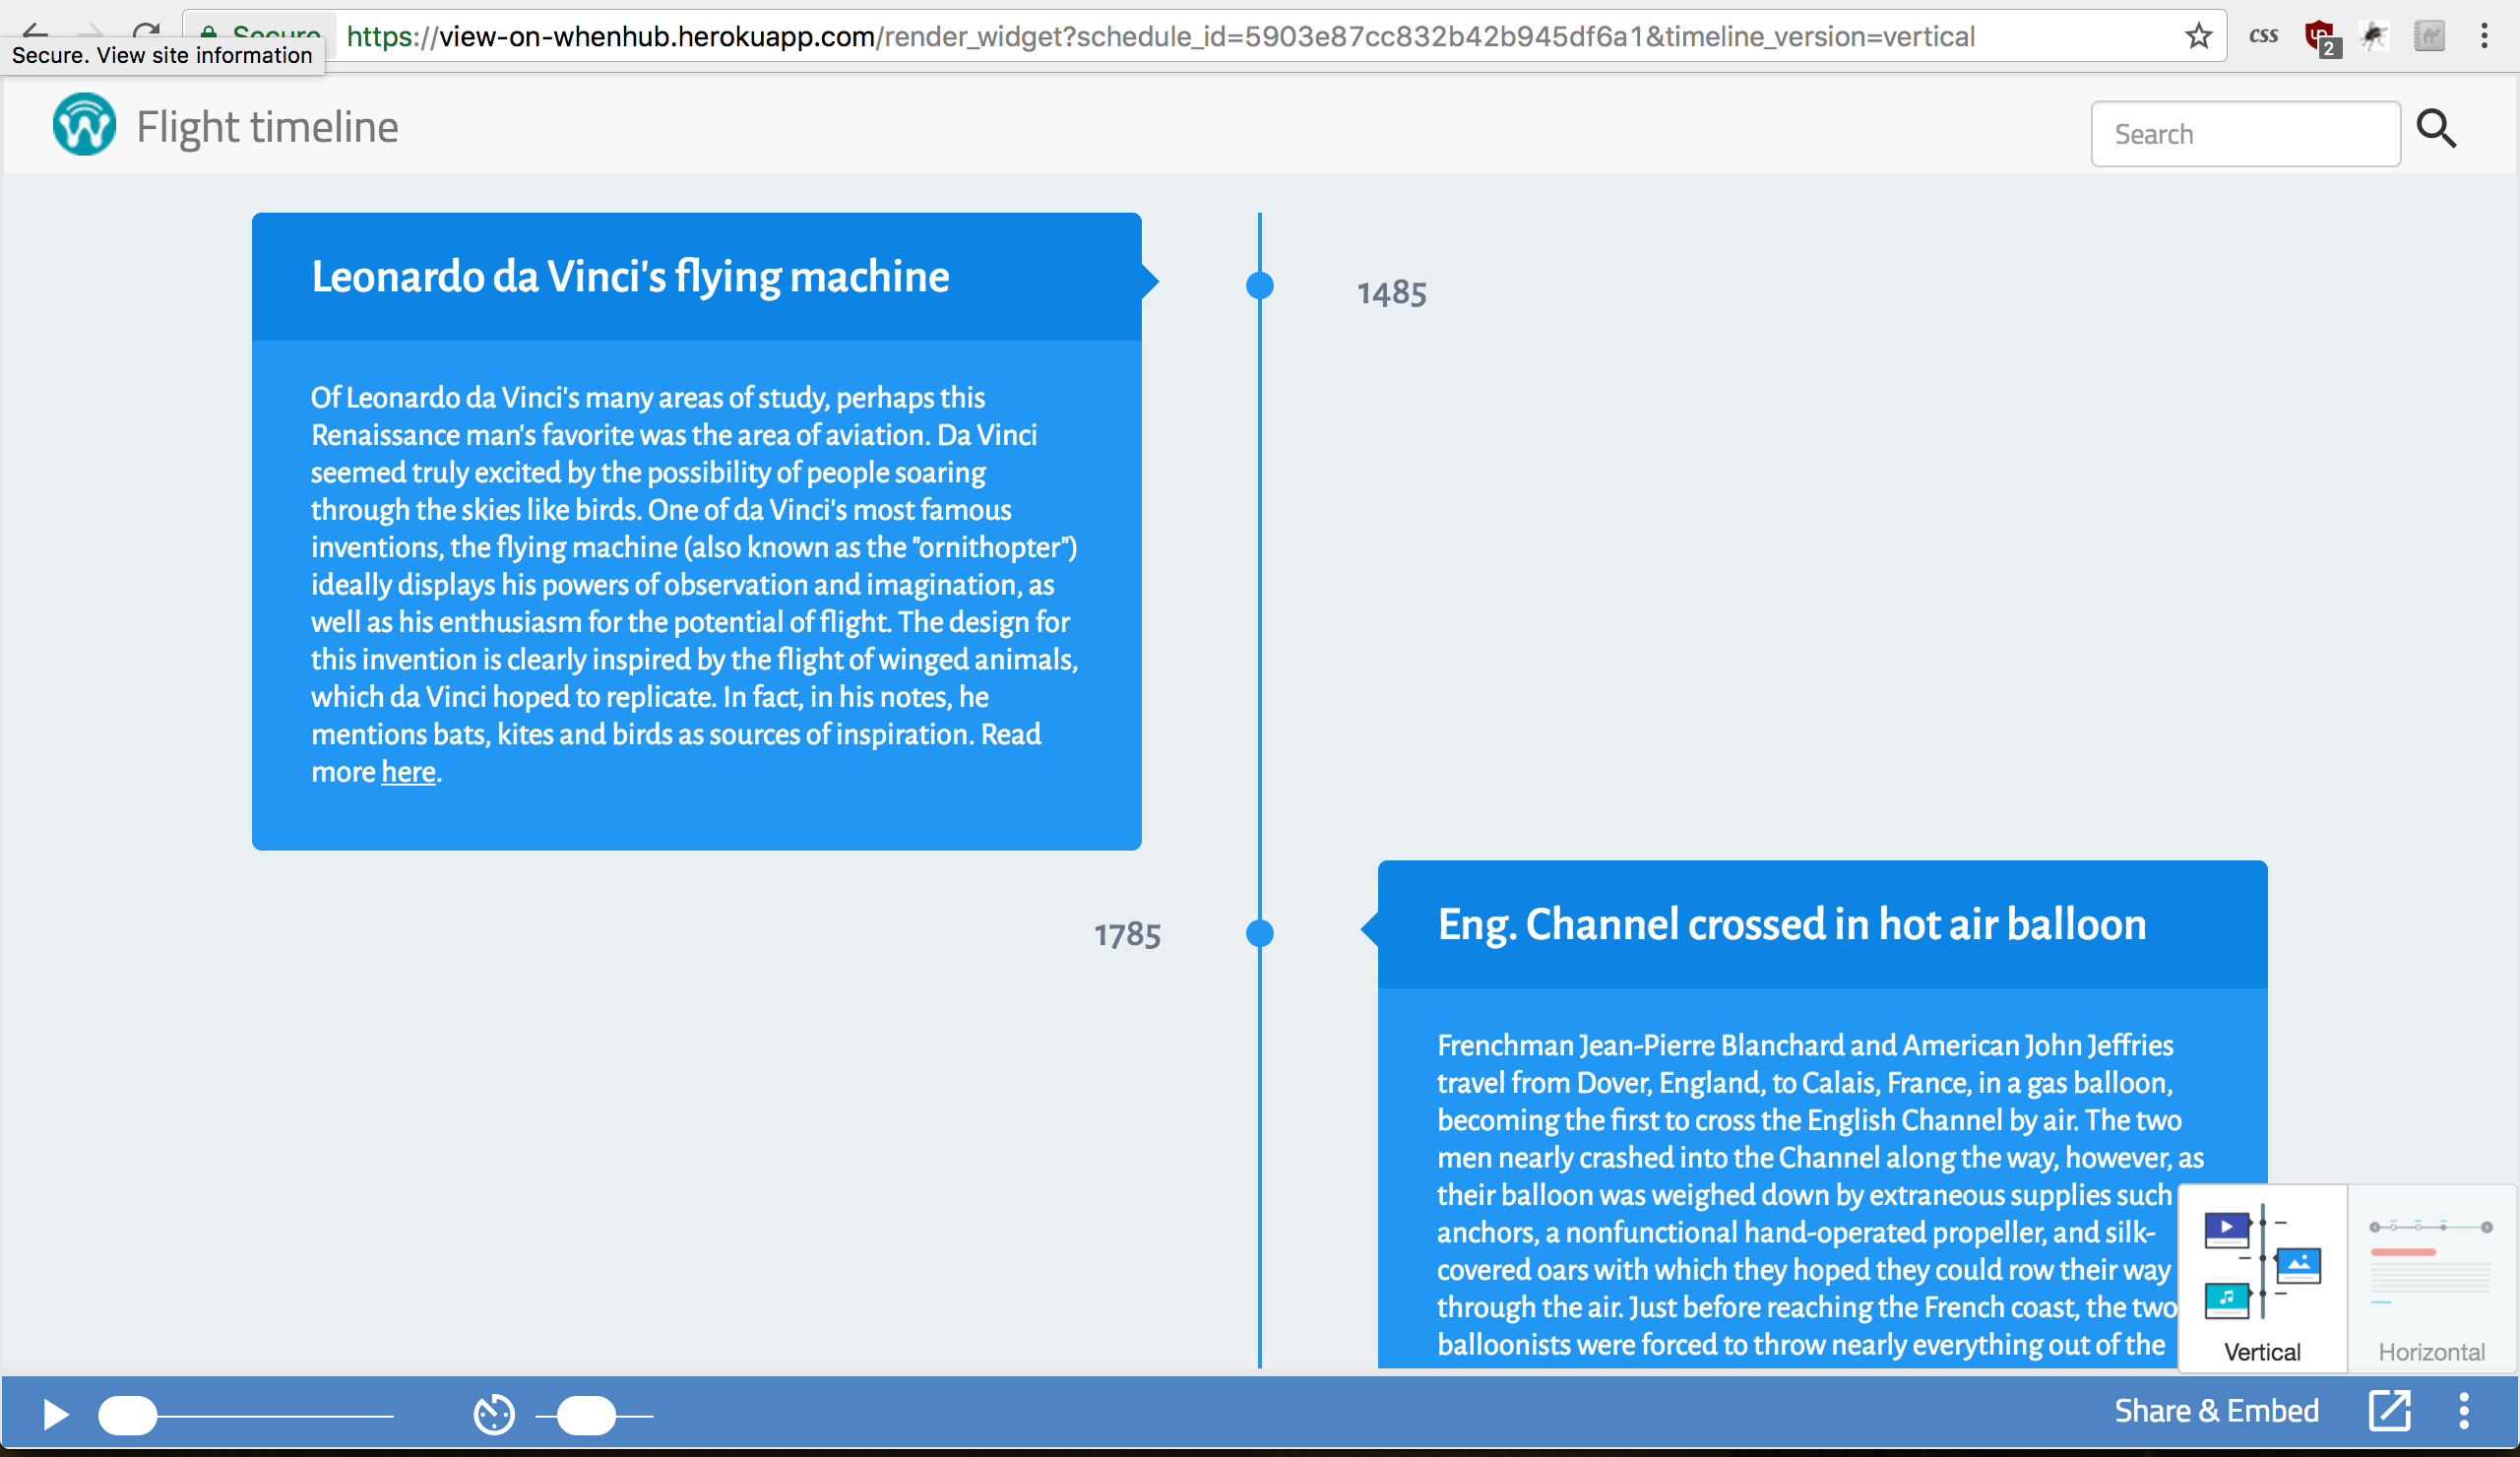The image size is (2520, 1457).
Task: Click the CSS extension icon
Action: [x=2263, y=37]
